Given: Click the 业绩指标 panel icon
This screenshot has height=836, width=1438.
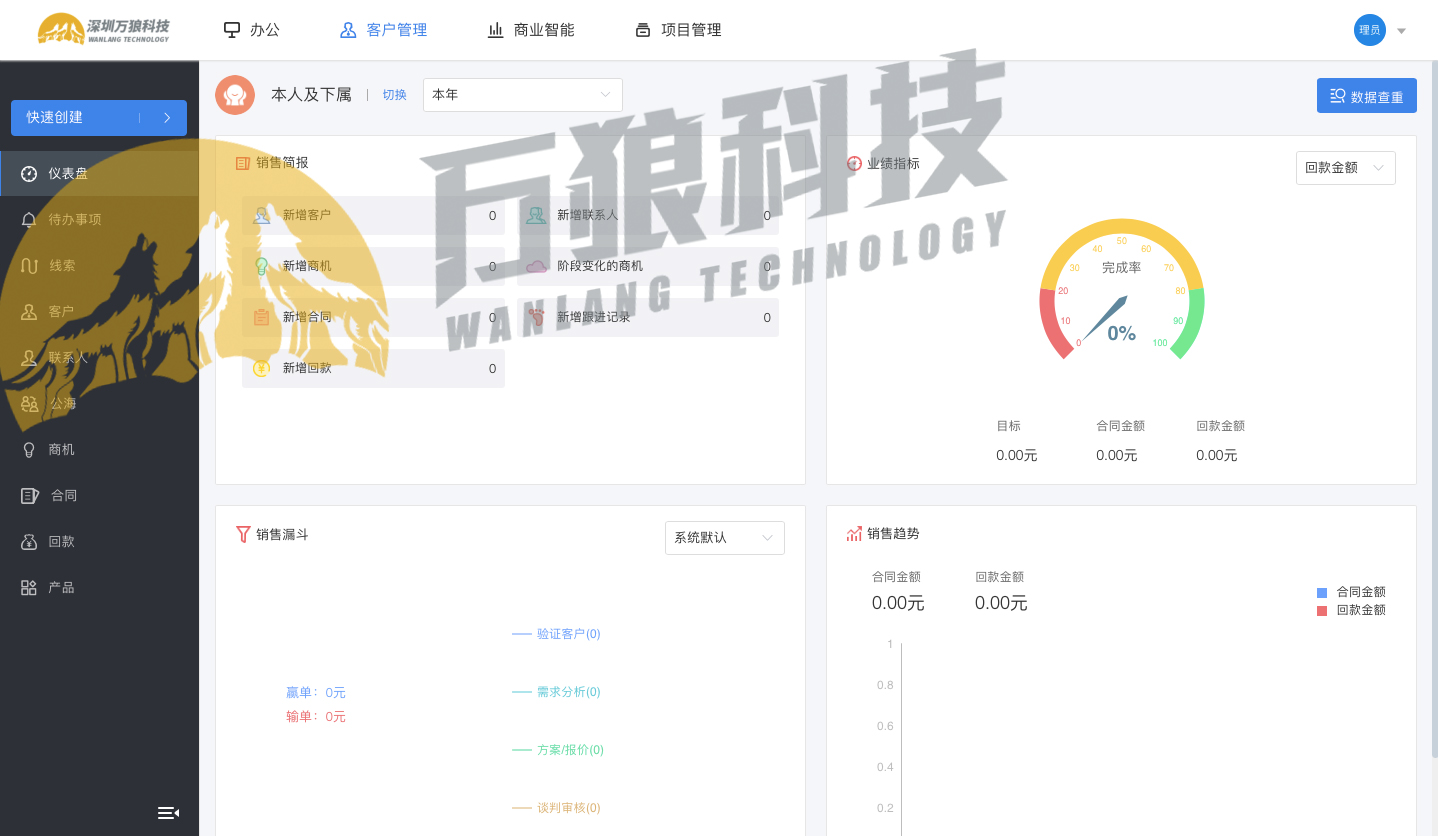Looking at the screenshot, I should coord(854,163).
